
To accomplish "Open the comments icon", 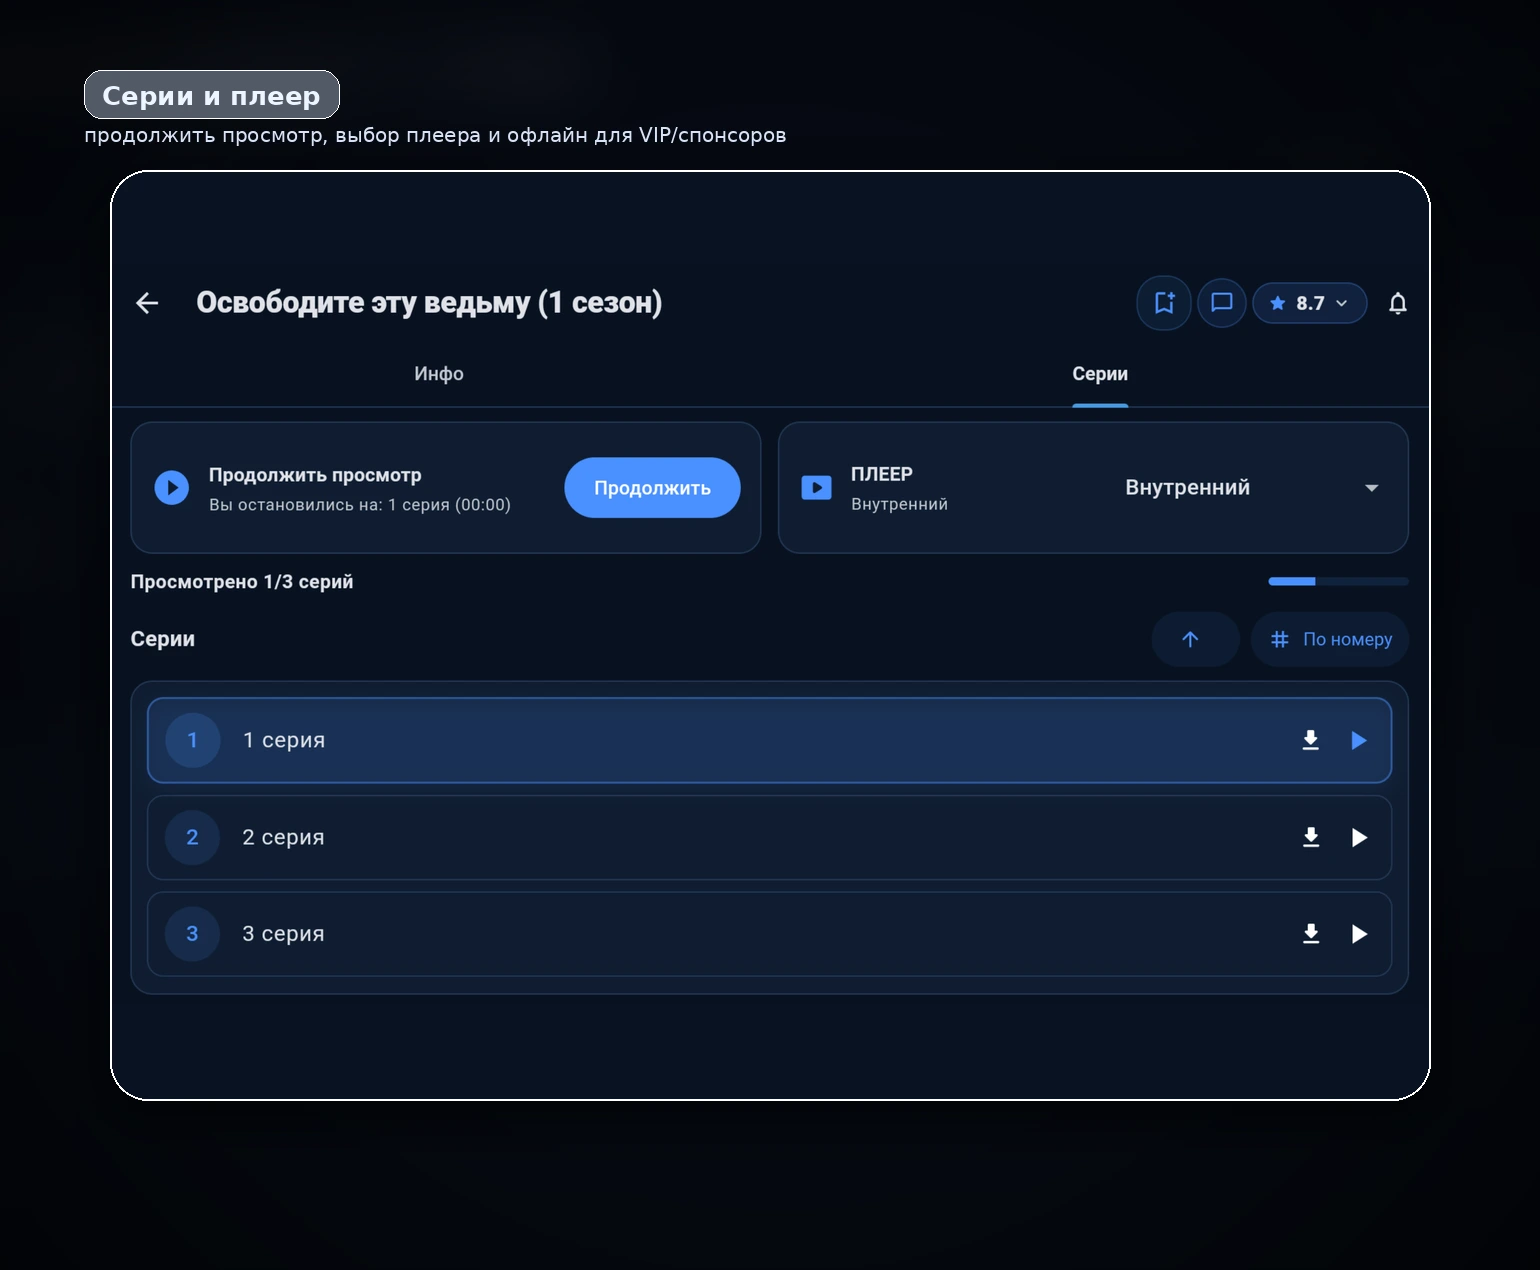I will (1221, 303).
